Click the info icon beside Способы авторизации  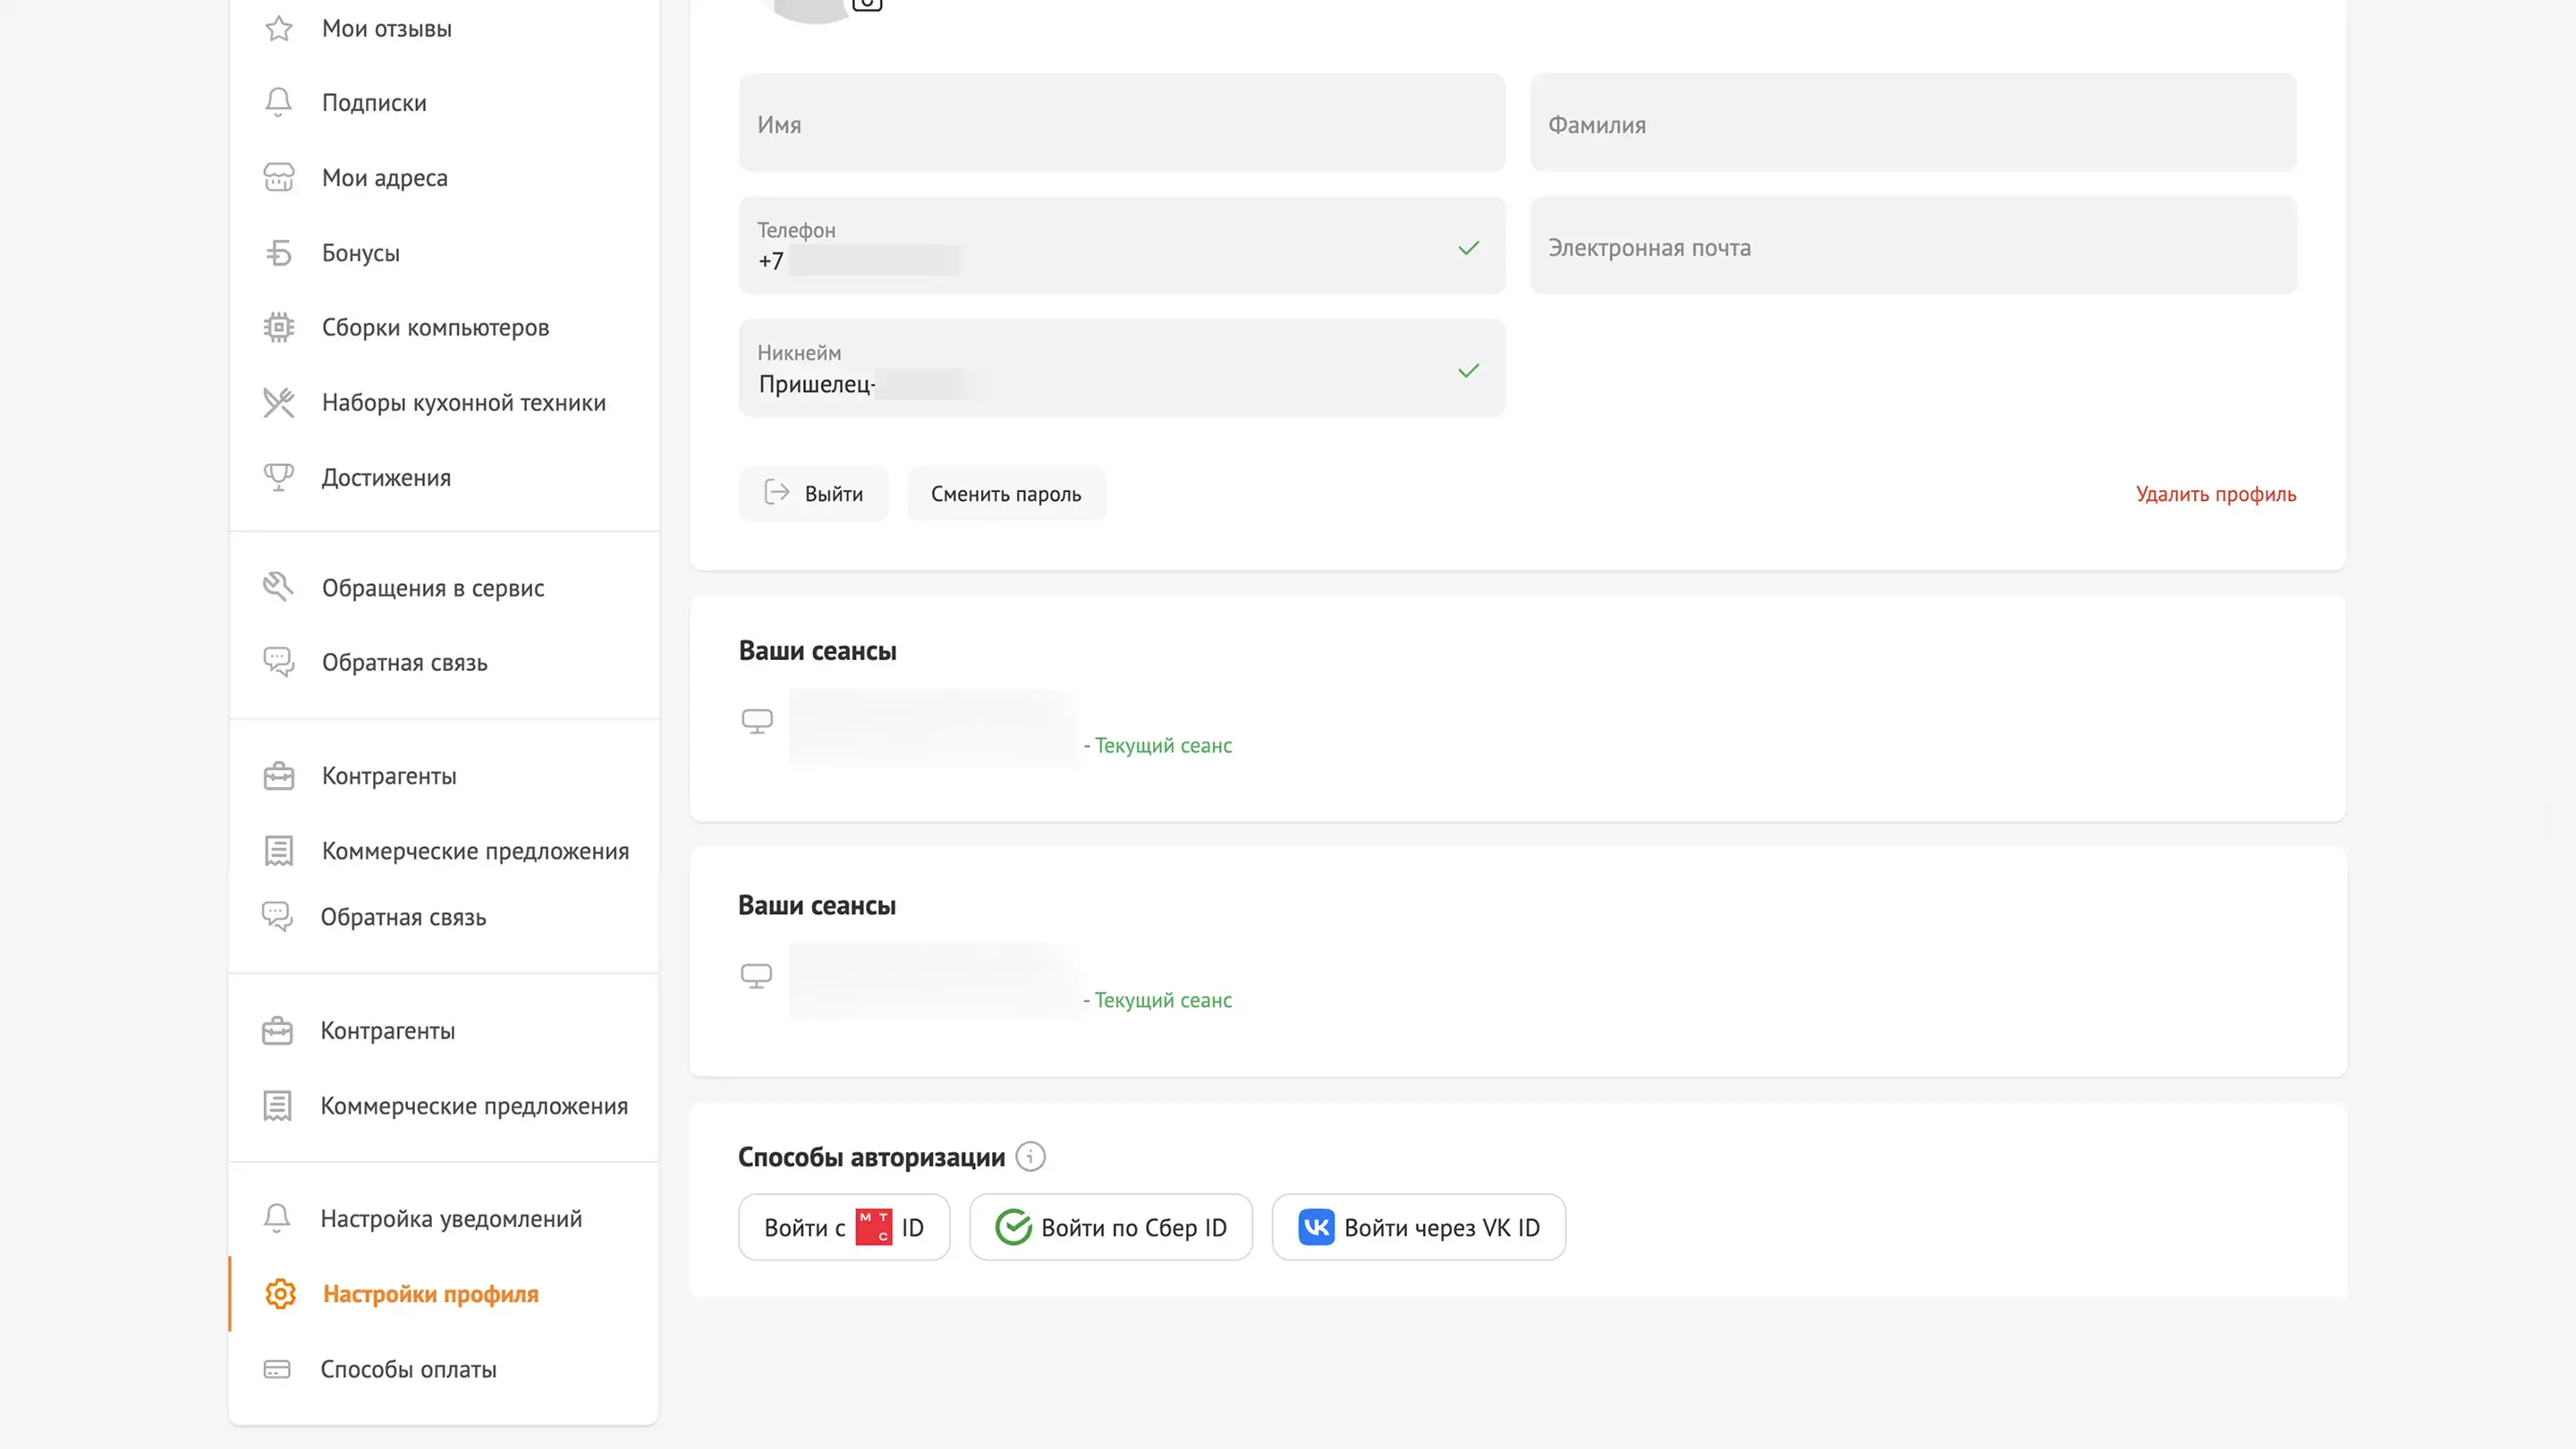tap(1030, 1156)
